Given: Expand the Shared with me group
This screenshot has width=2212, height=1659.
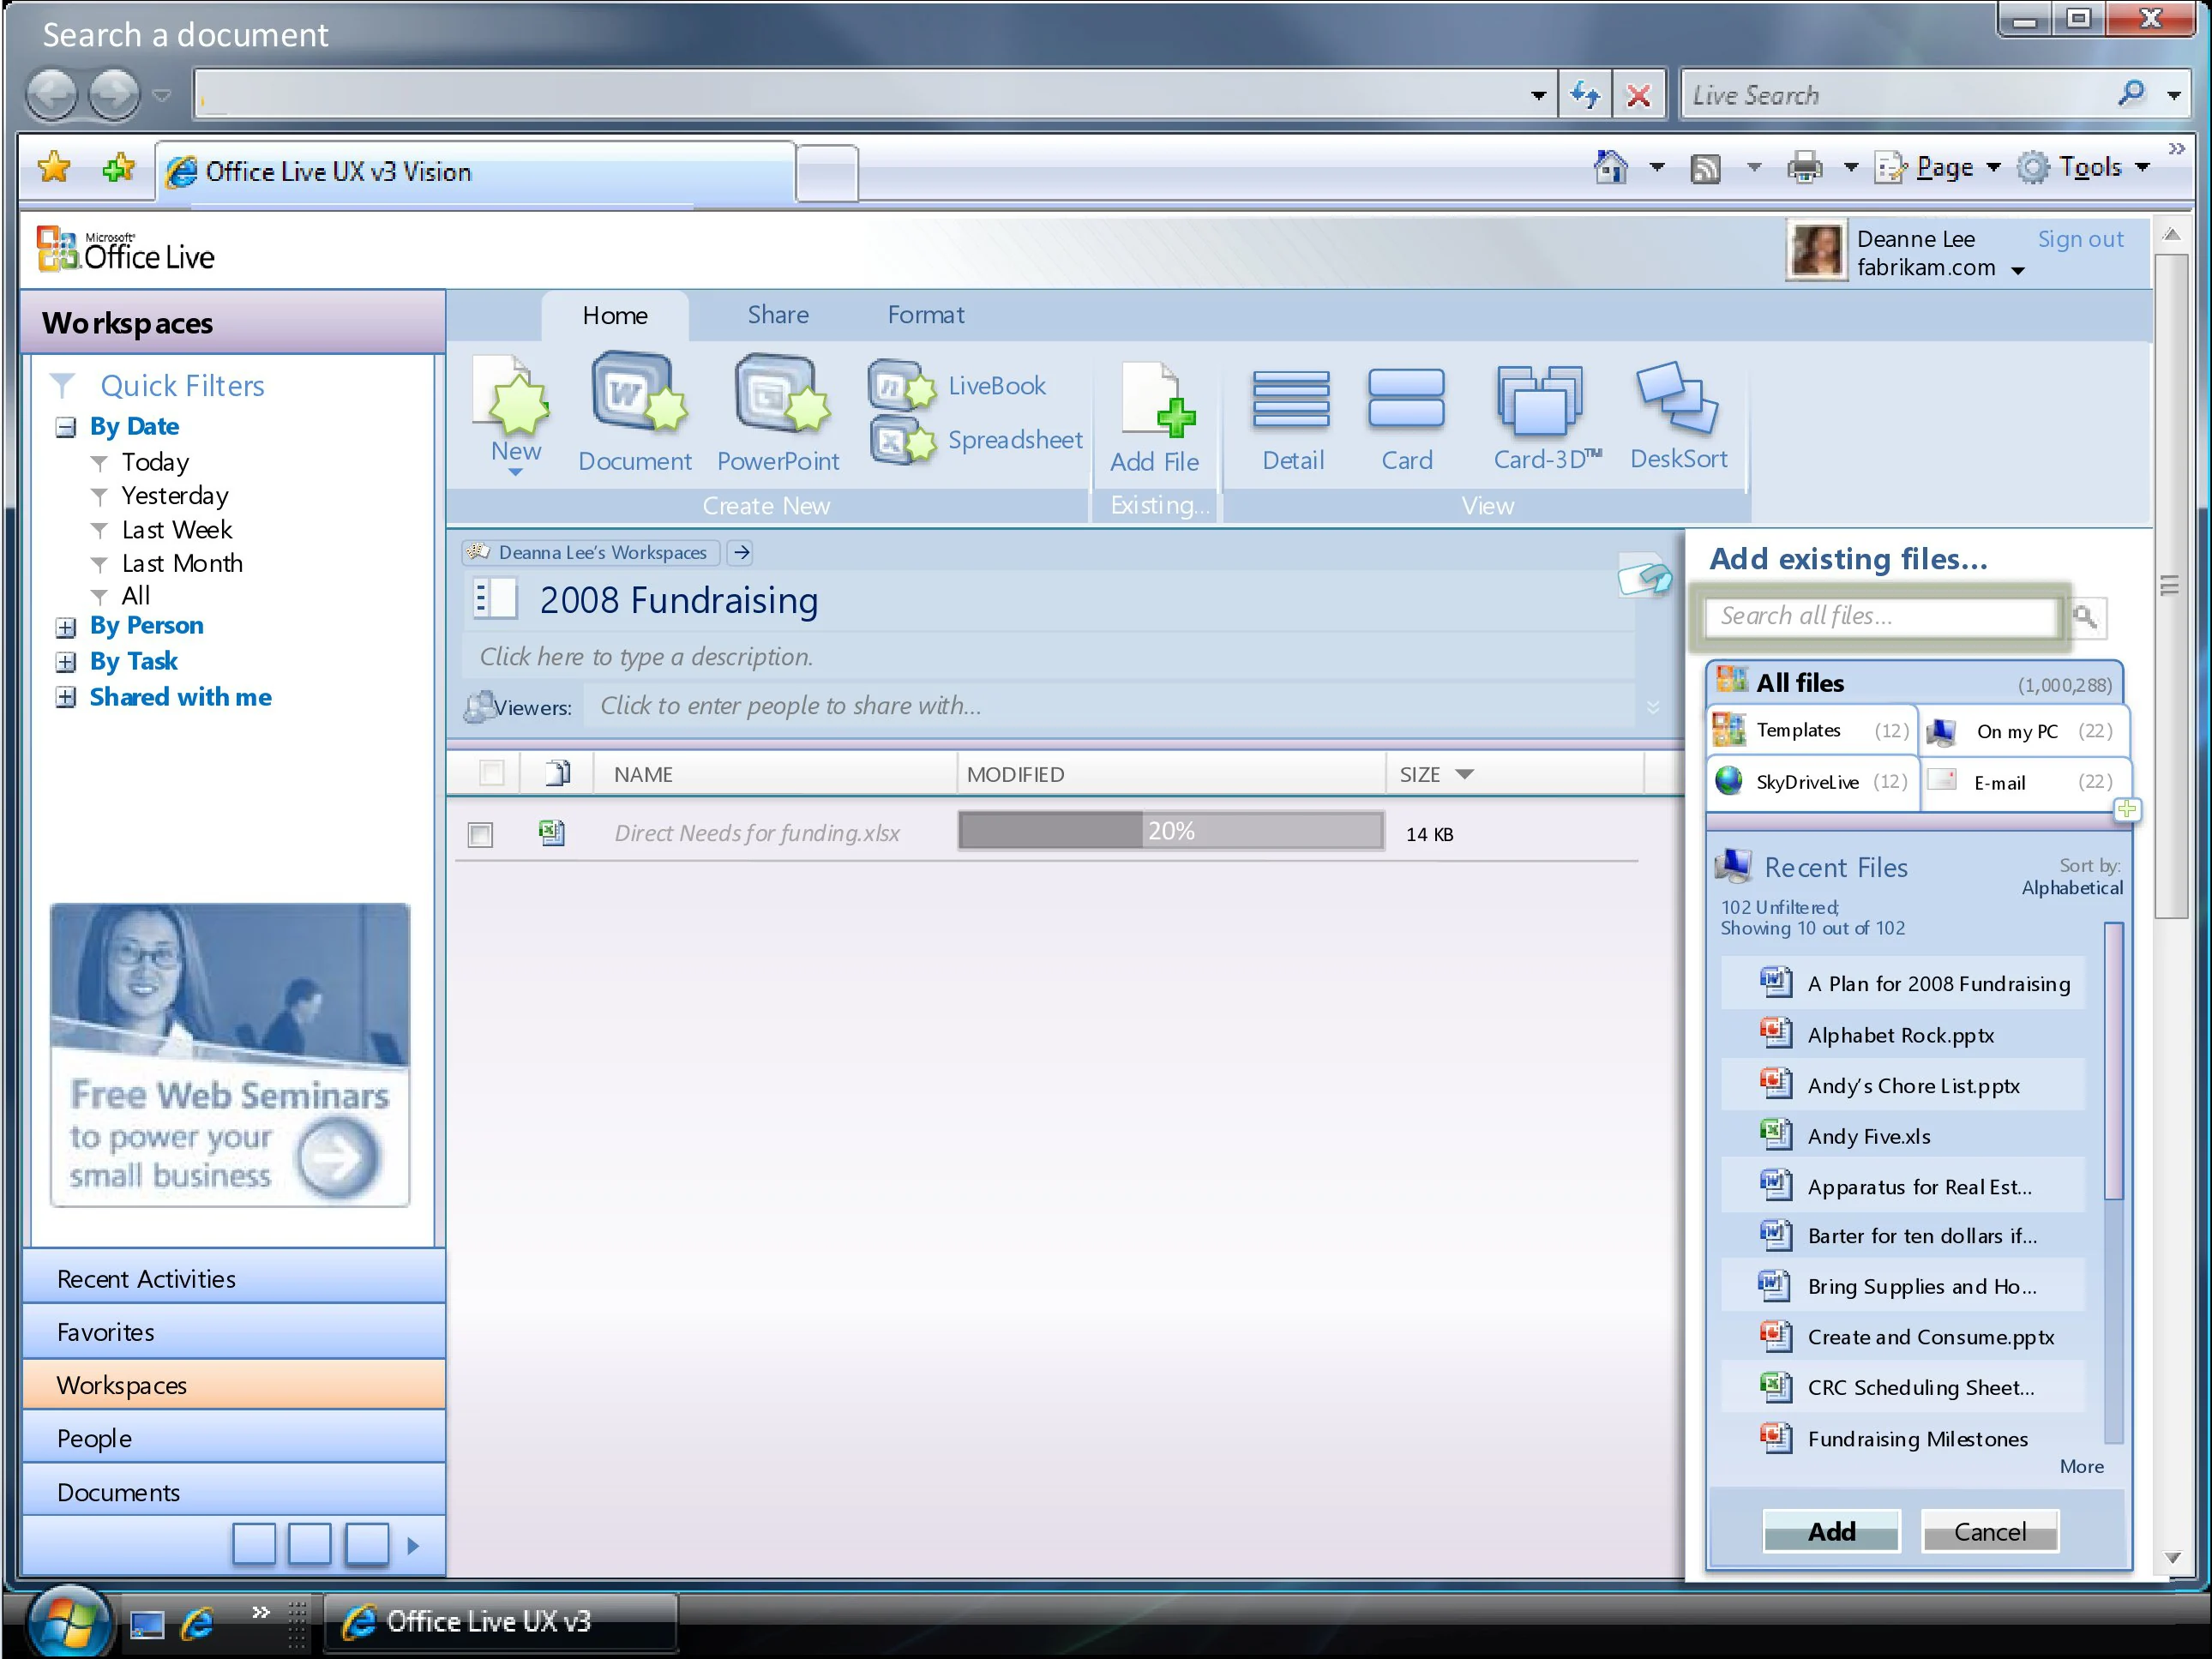Looking at the screenshot, I should pyautogui.click(x=65, y=697).
